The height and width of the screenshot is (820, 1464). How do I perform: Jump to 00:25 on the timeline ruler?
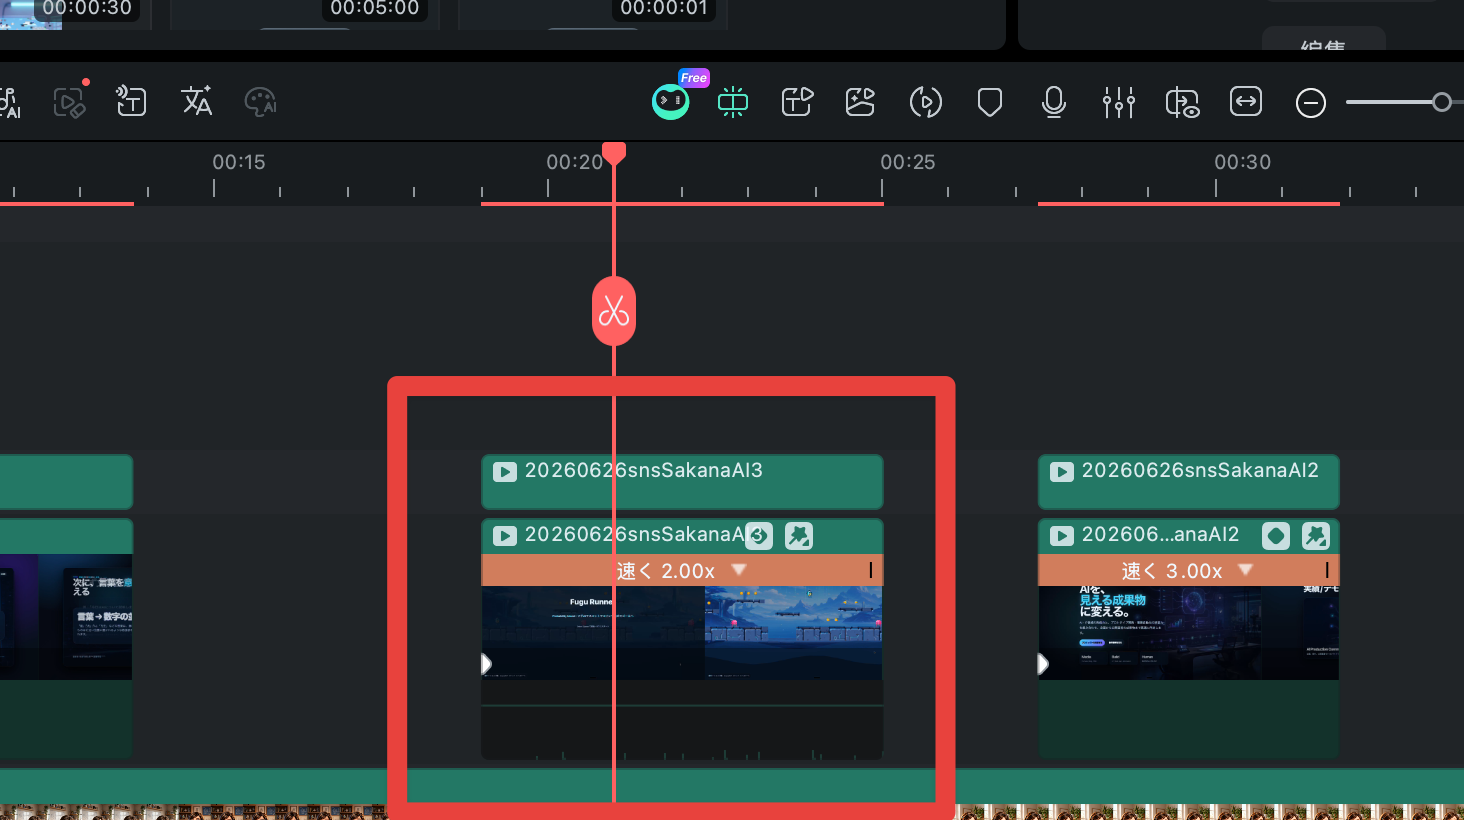point(908,162)
